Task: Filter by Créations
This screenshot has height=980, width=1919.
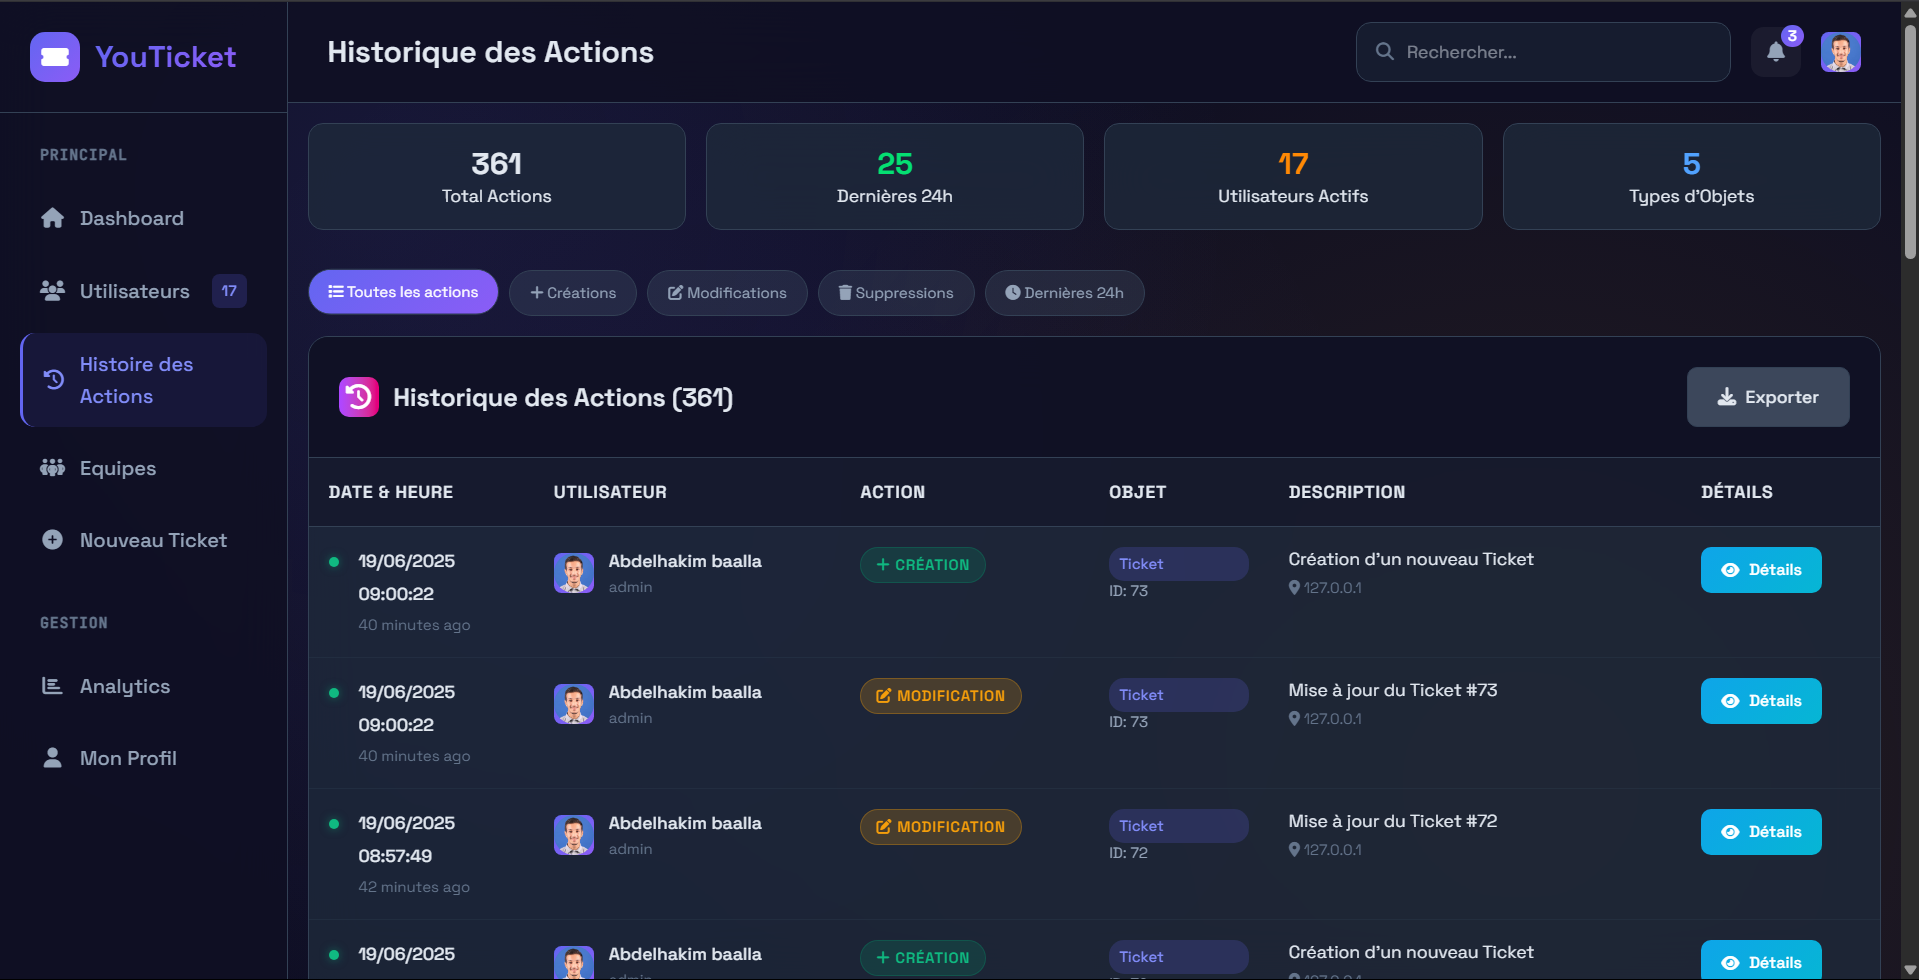Action: click(573, 293)
